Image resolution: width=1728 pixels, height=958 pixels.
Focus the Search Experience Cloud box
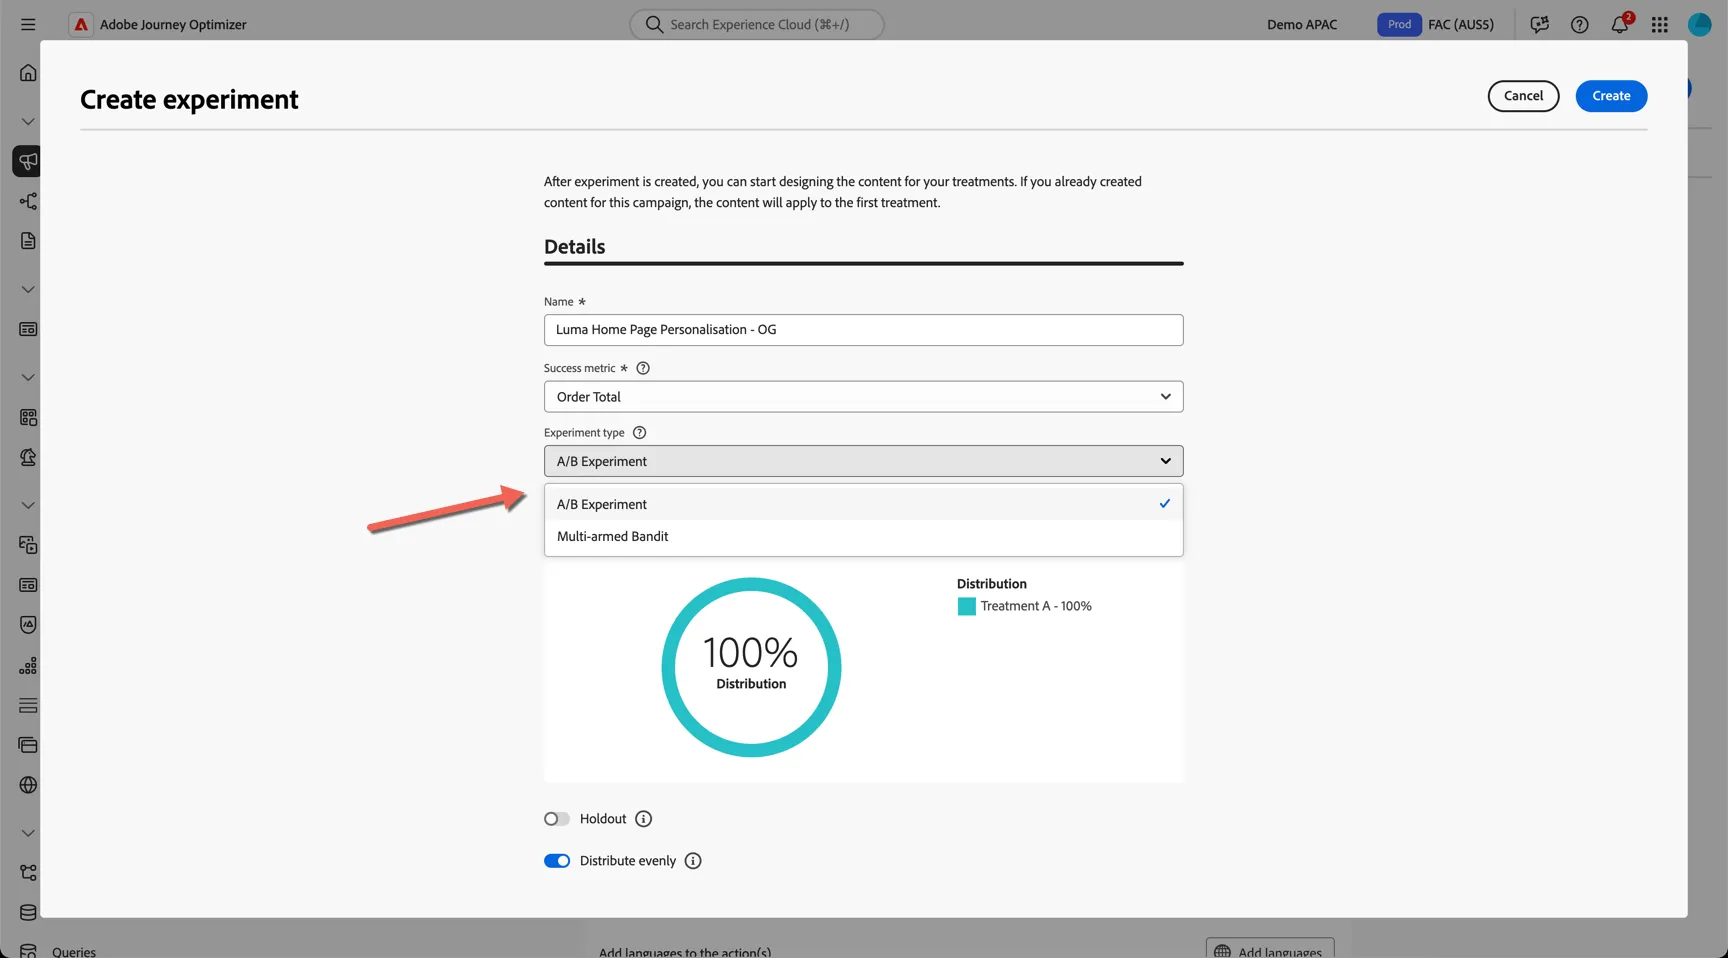pos(757,24)
